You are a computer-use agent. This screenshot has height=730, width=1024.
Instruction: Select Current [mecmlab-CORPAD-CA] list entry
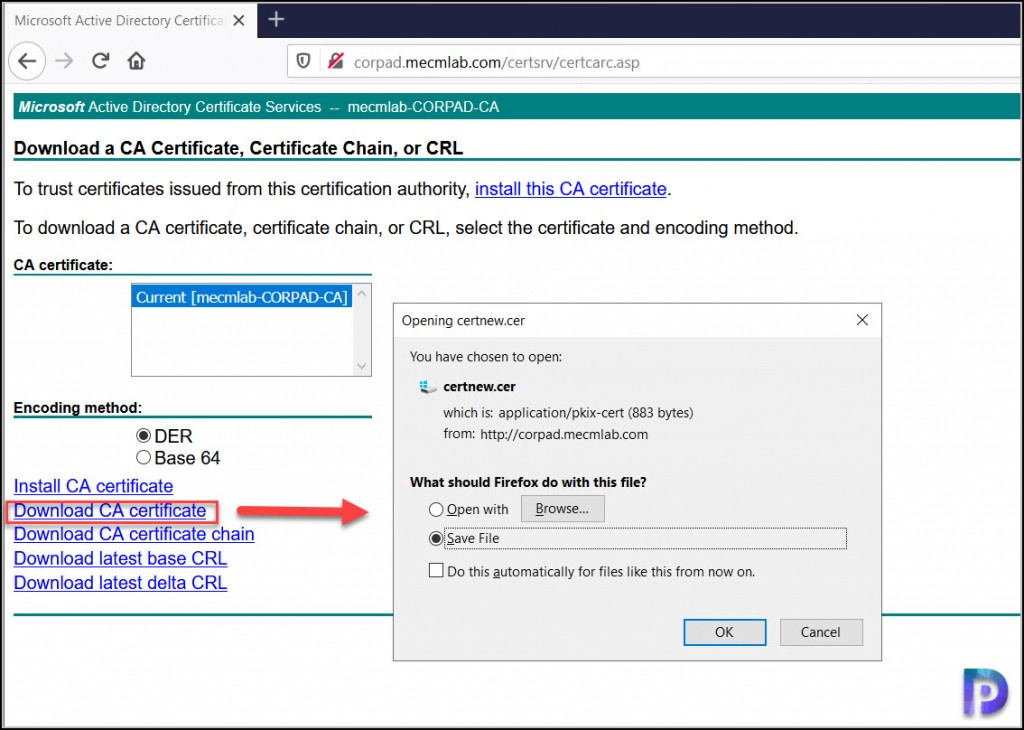coord(242,297)
